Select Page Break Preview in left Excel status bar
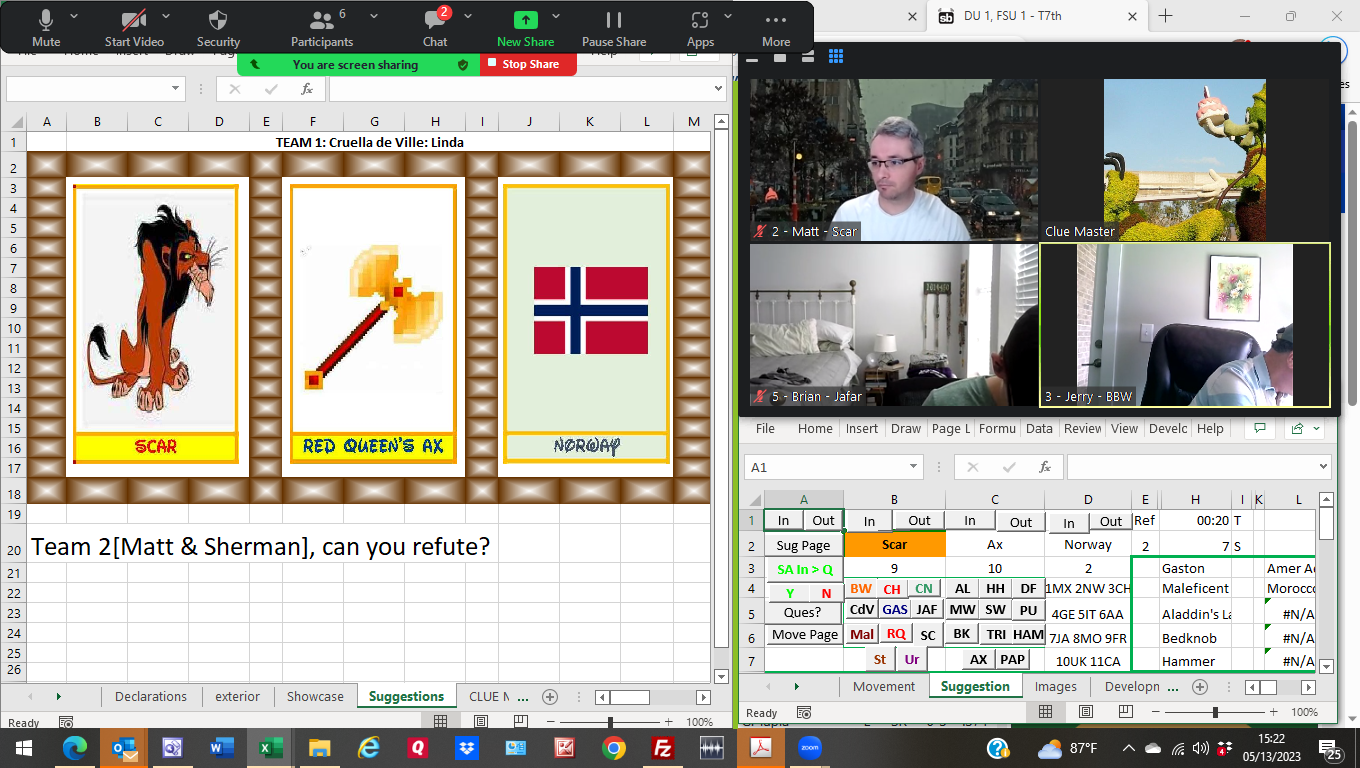1360x768 pixels. [x=521, y=721]
